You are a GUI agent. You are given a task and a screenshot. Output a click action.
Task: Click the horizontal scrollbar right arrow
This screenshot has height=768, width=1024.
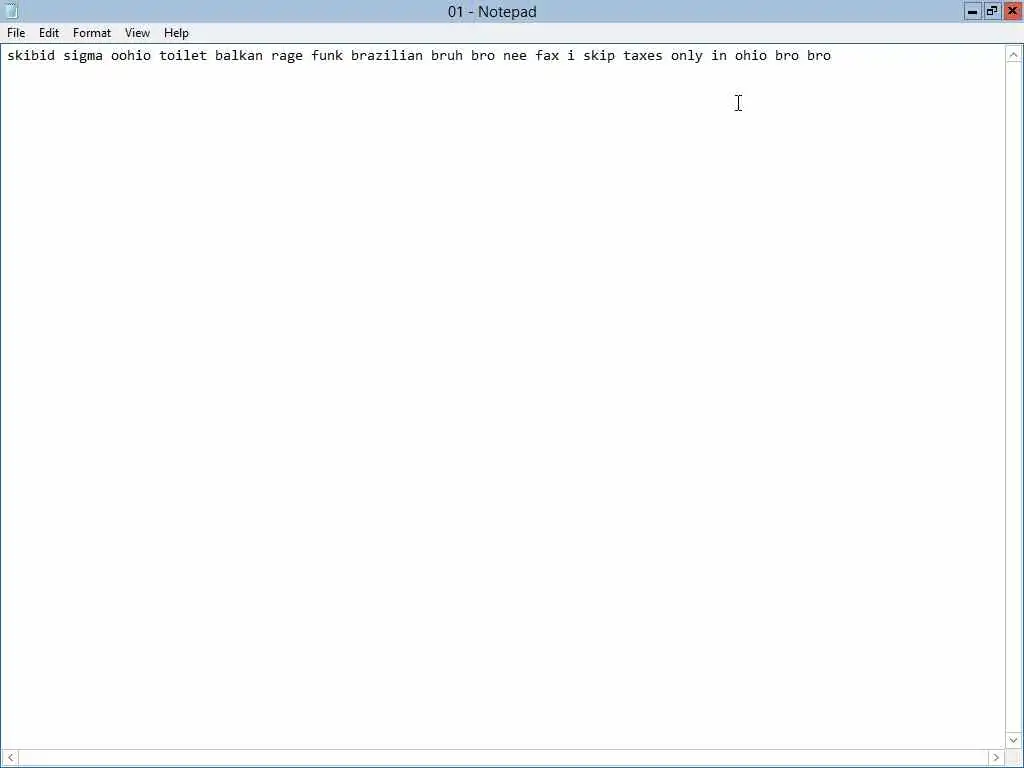click(x=996, y=758)
